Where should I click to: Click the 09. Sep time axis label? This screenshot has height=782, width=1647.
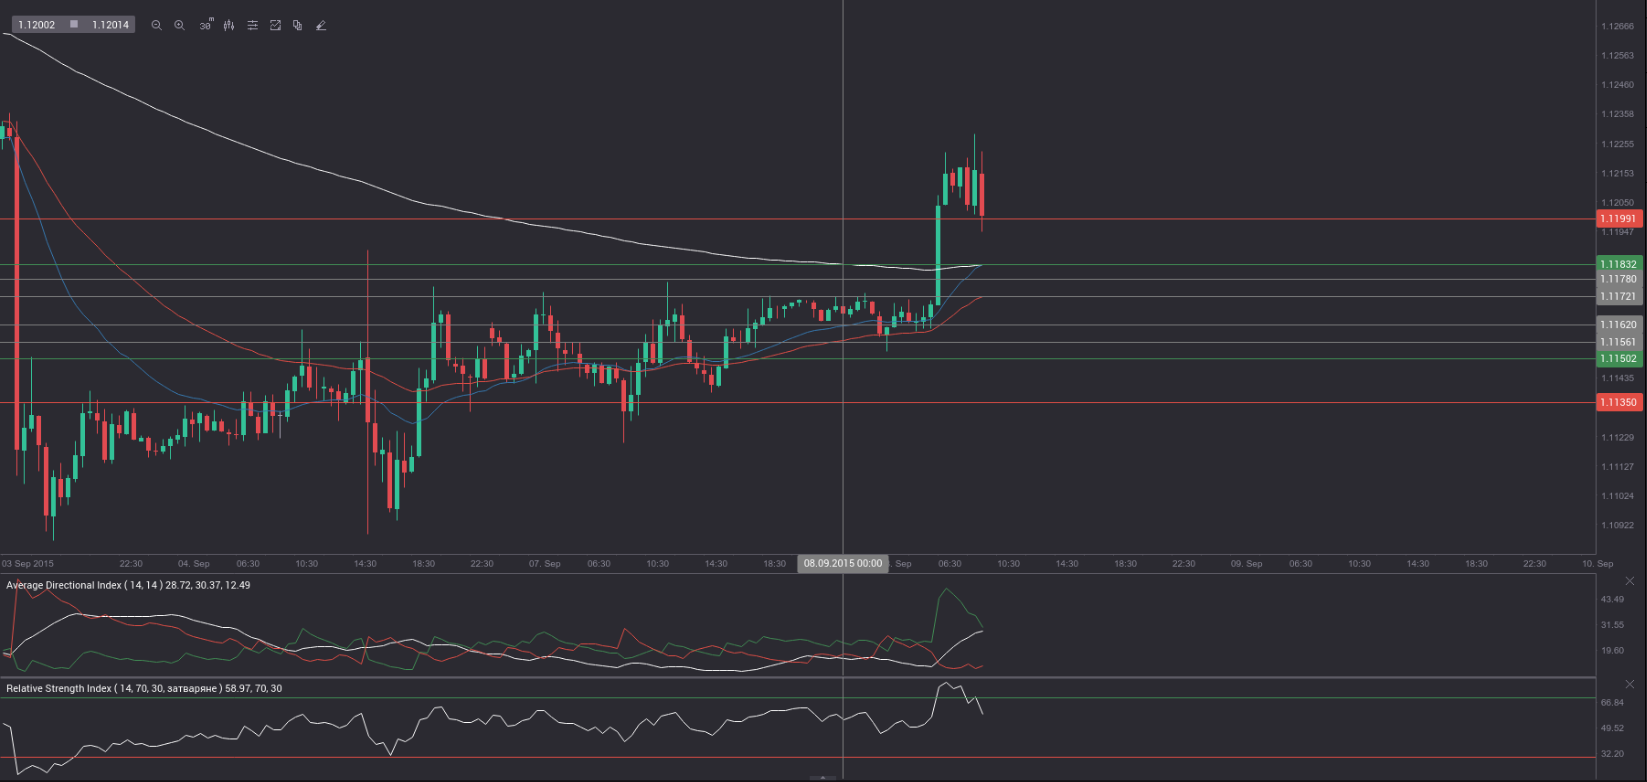(1246, 564)
